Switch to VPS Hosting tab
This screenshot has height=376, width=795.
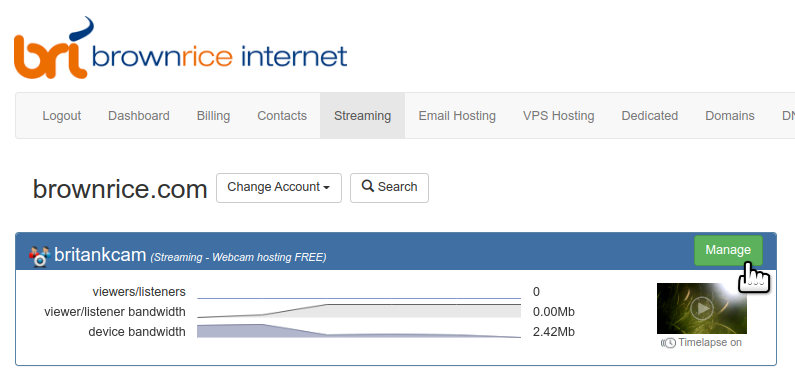pos(559,116)
